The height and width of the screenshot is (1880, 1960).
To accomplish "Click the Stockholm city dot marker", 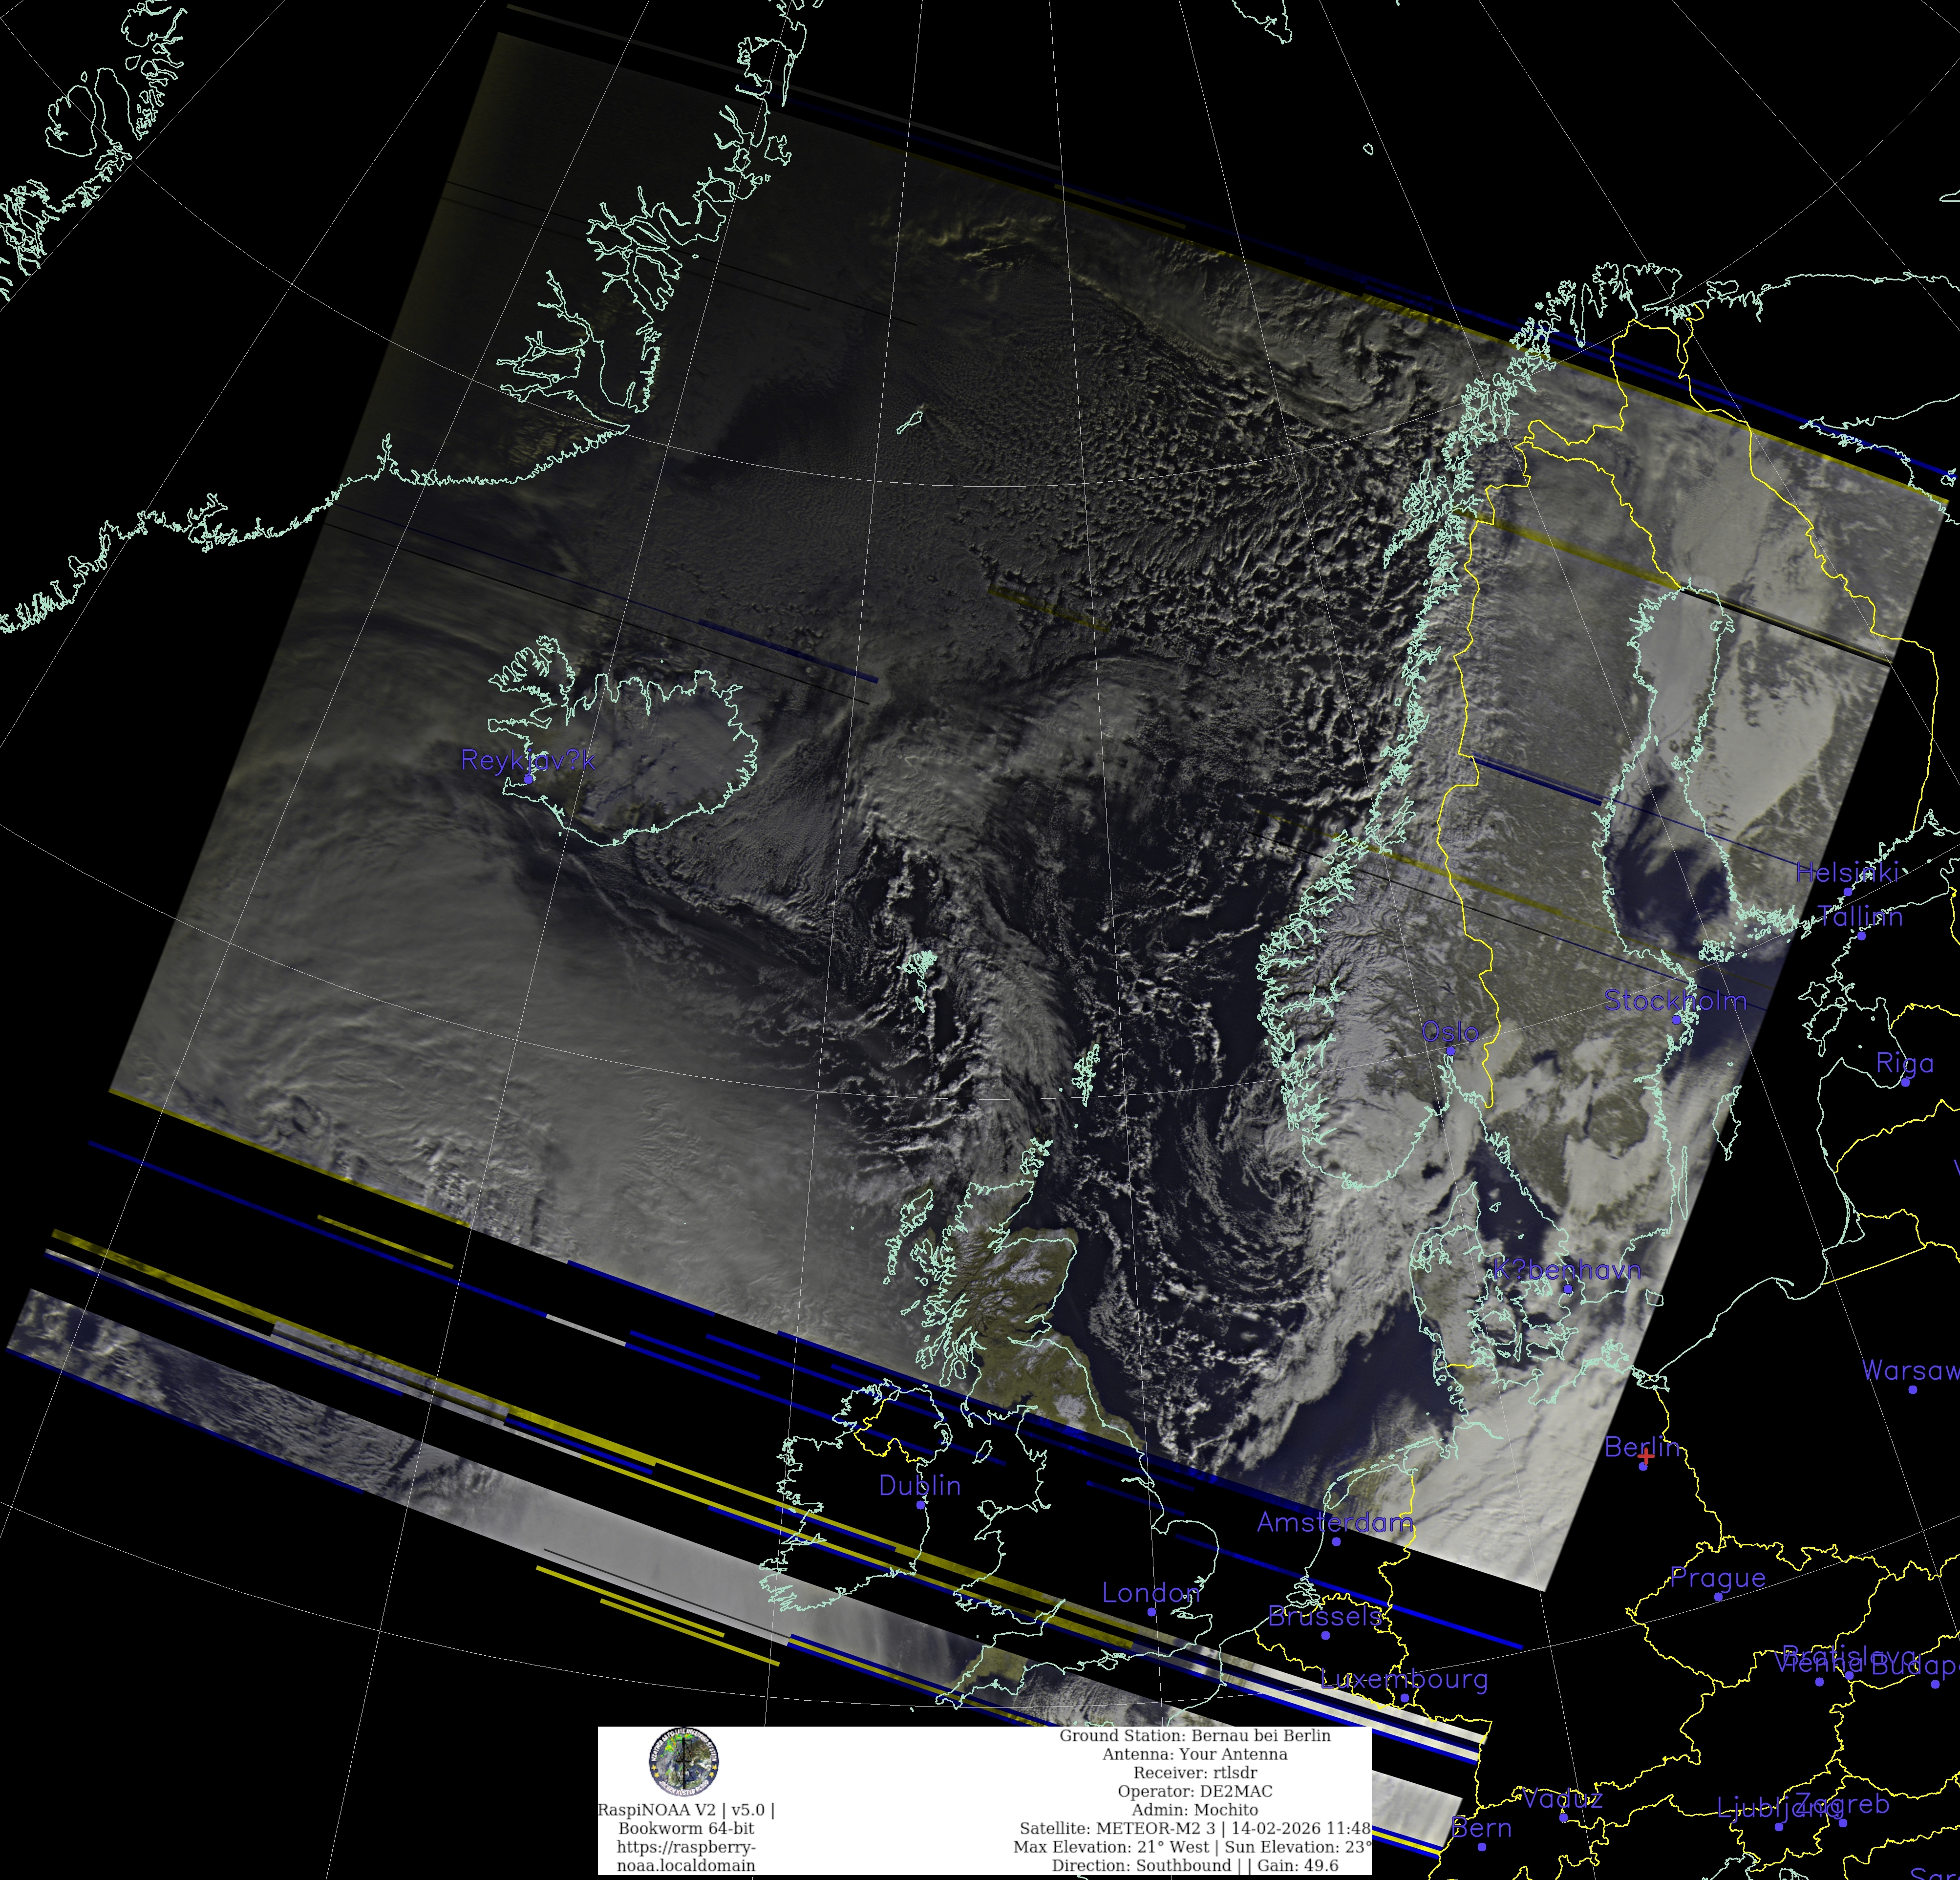I will [1676, 1019].
